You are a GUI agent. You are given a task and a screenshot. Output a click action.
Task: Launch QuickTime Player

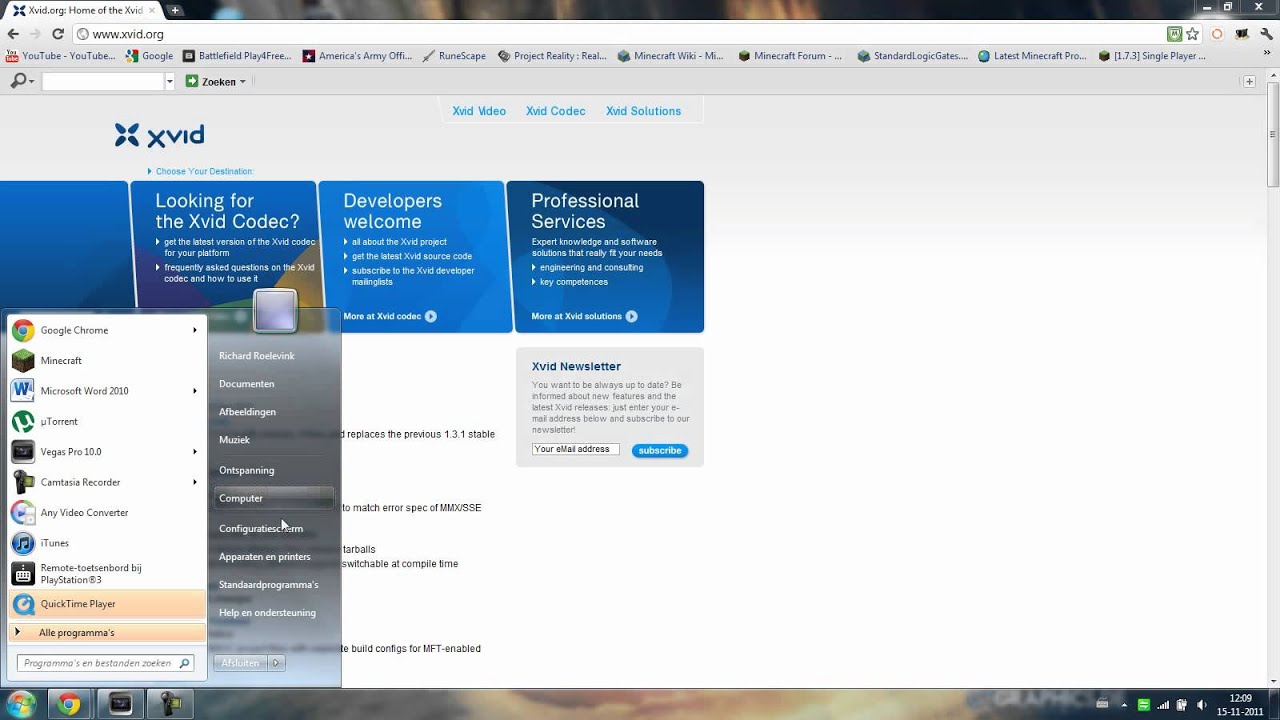point(105,604)
